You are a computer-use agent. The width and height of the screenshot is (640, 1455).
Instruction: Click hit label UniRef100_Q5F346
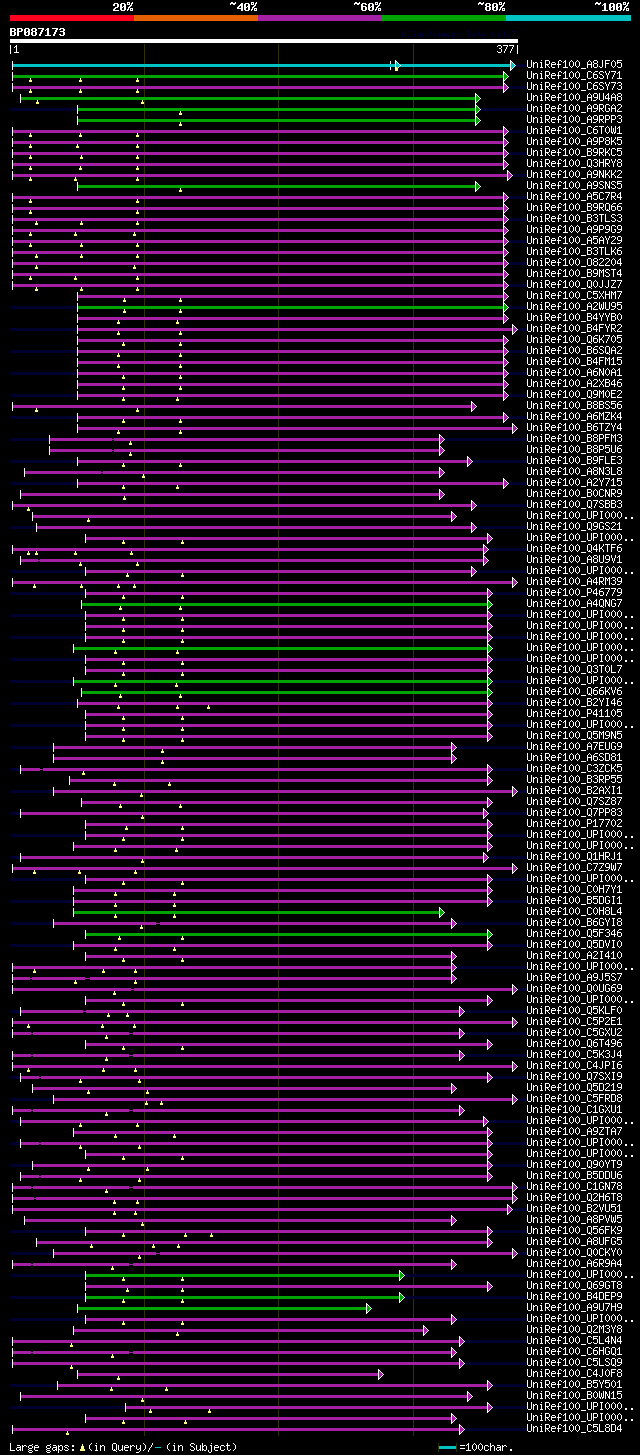[x=574, y=934]
